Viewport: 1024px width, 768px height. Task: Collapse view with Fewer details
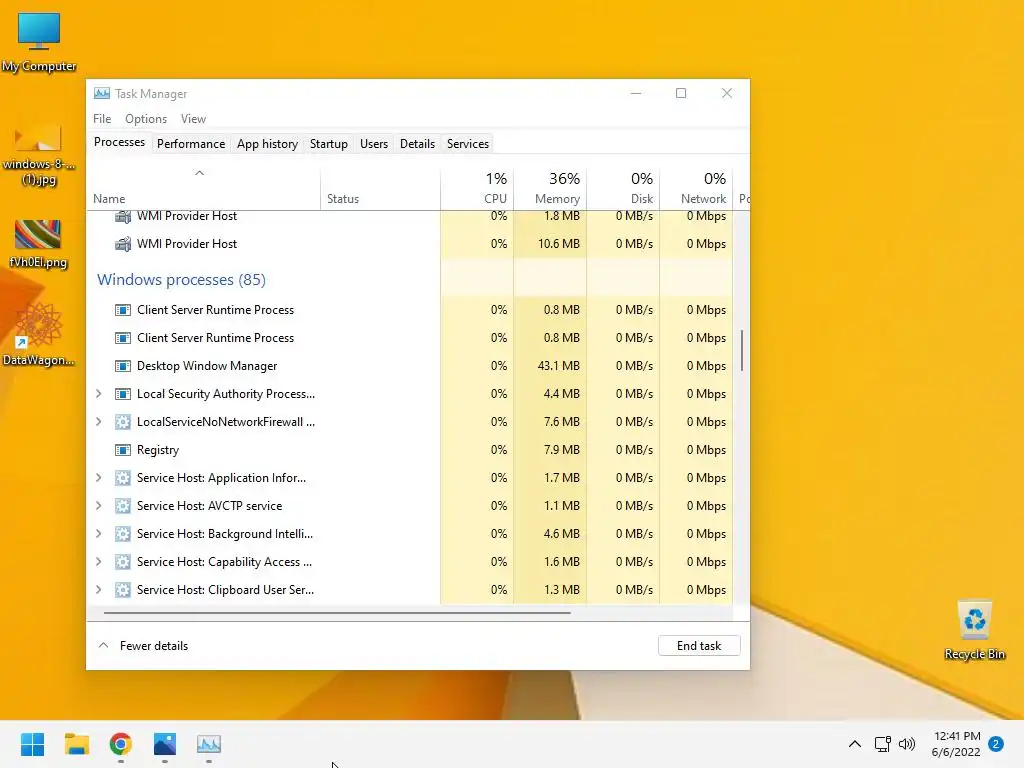pos(144,646)
